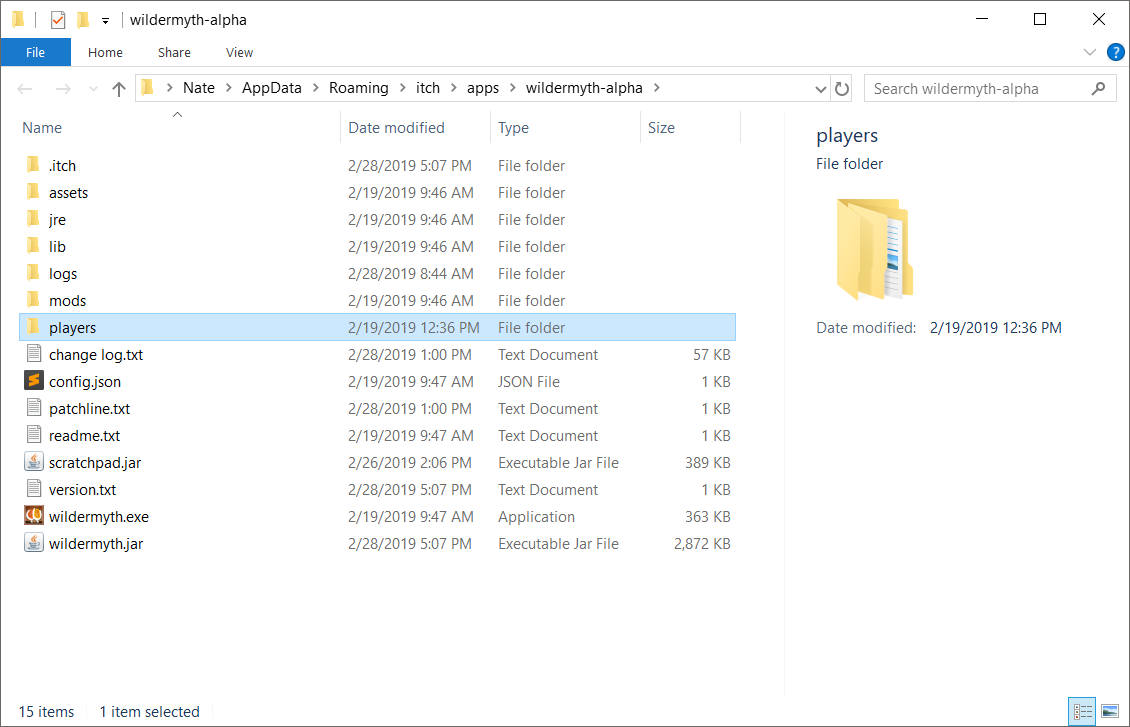Switch to the View ribbon tab
The width and height of the screenshot is (1130, 727).
[239, 52]
